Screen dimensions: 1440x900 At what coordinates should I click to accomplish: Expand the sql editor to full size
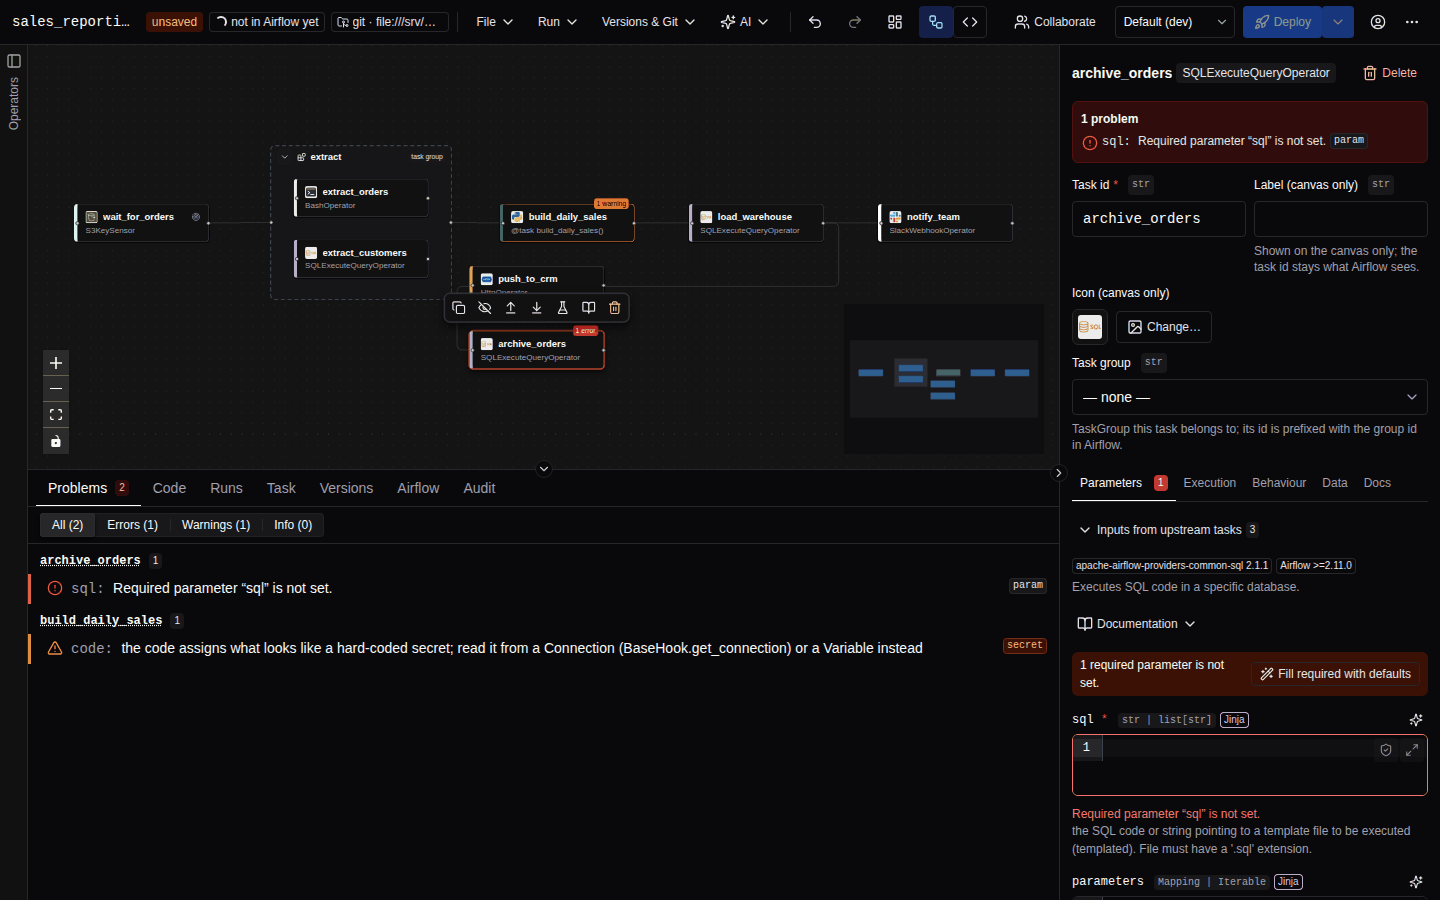coord(1412,750)
